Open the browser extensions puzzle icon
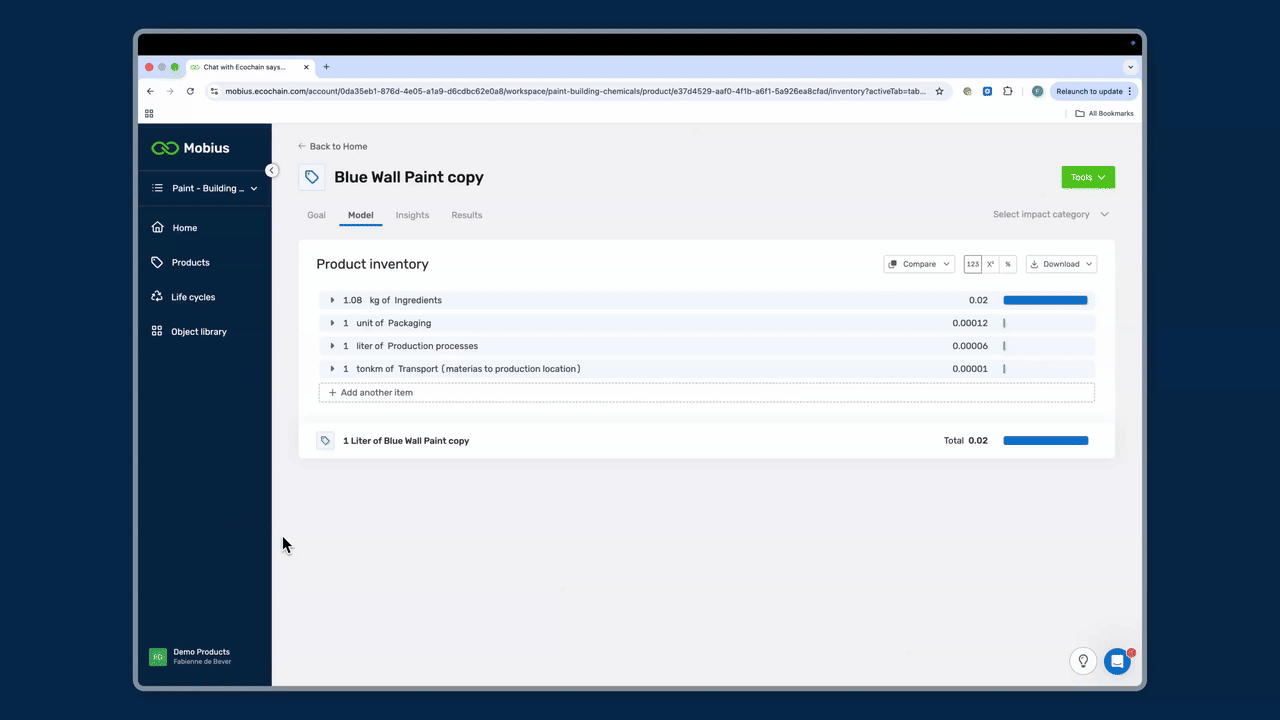The width and height of the screenshot is (1280, 720). [x=1007, y=91]
